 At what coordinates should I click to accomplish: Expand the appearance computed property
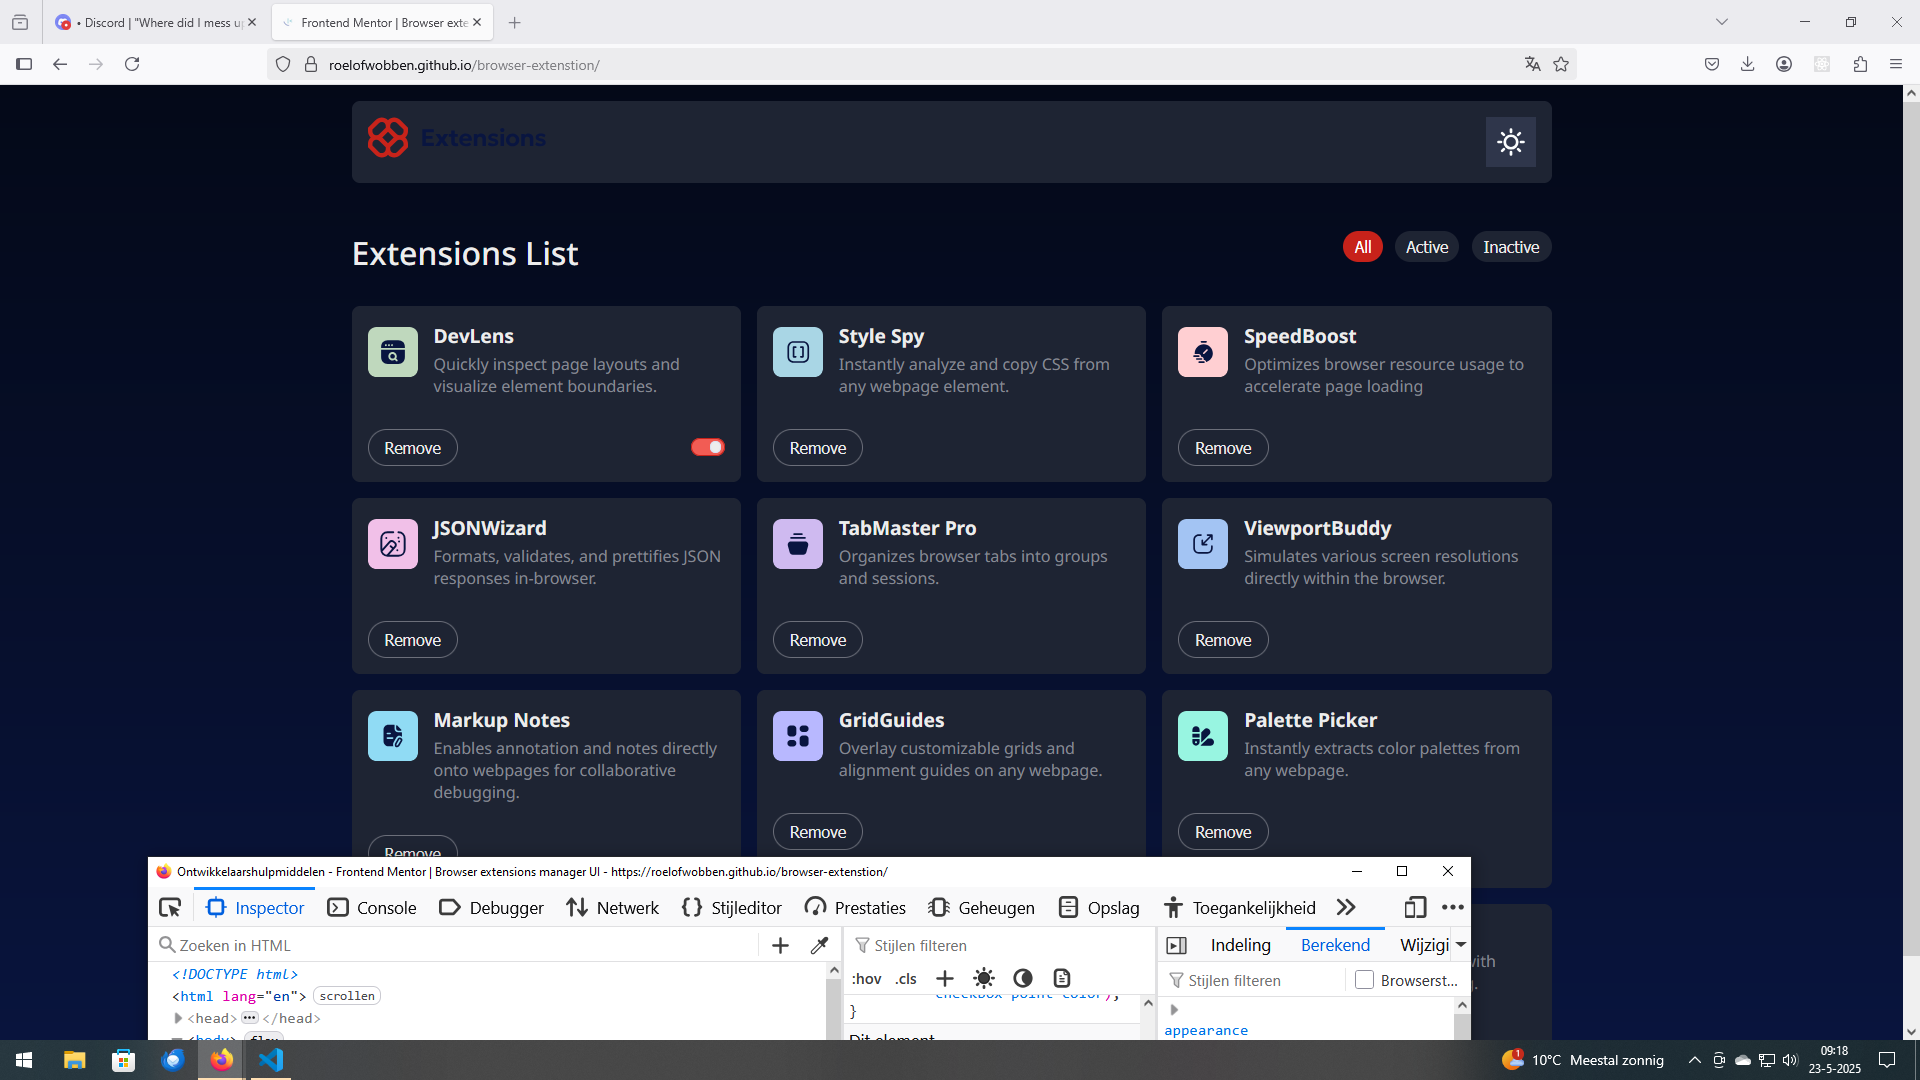tap(1174, 1010)
